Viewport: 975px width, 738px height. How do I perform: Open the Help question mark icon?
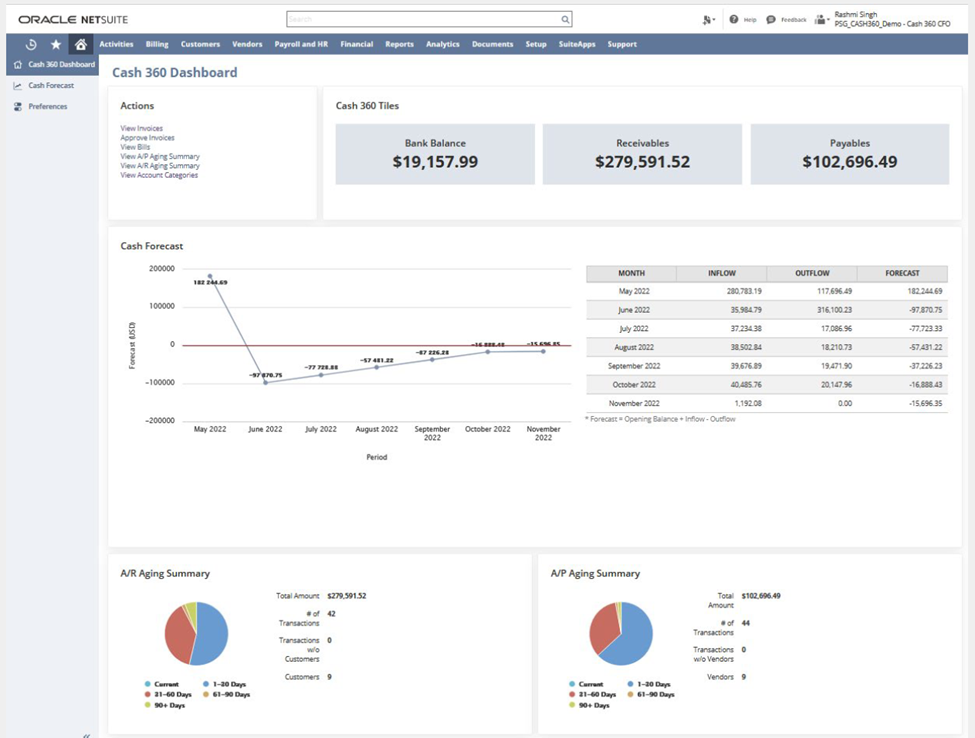point(734,19)
